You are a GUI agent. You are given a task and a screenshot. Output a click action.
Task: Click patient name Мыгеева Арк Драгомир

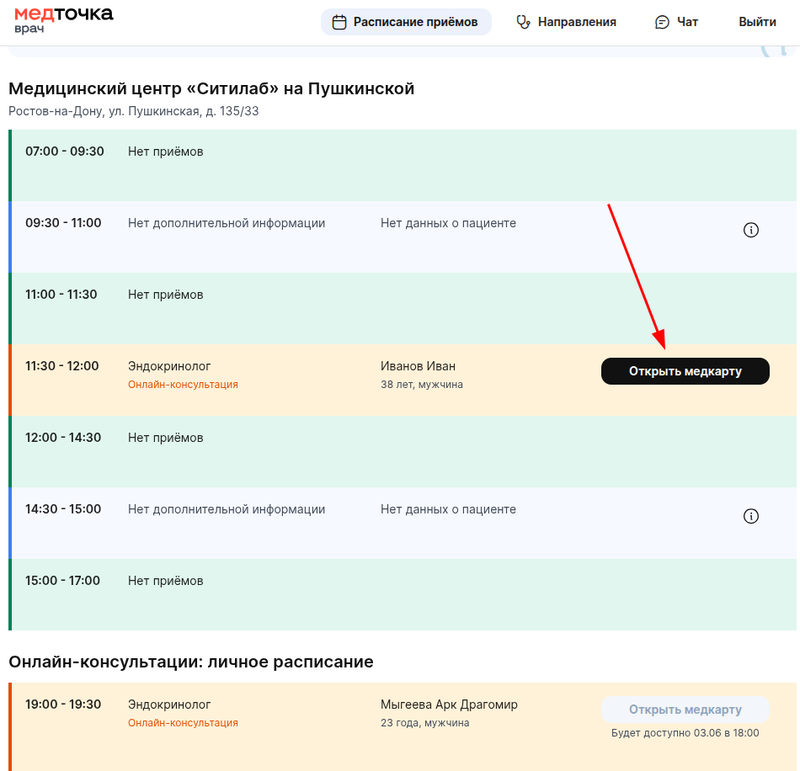(x=449, y=704)
